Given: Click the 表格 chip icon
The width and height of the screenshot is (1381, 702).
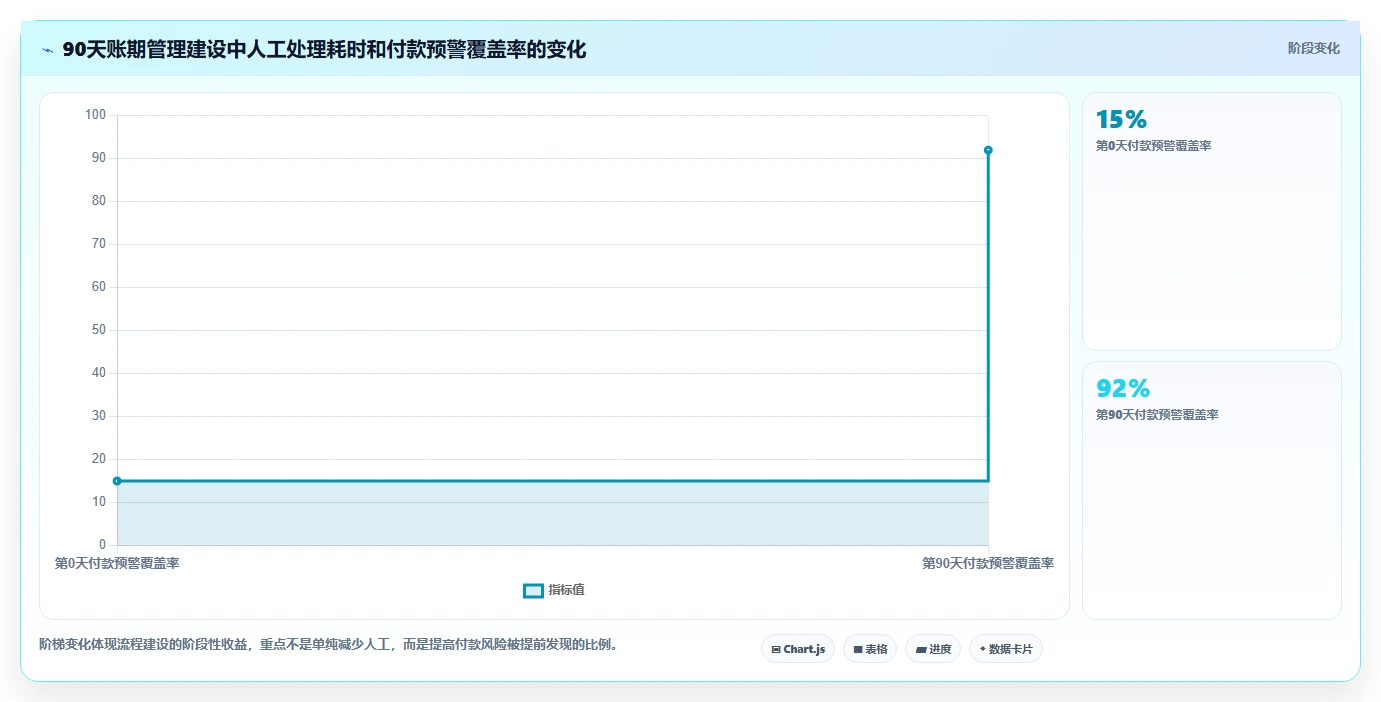Looking at the screenshot, I should point(858,650).
